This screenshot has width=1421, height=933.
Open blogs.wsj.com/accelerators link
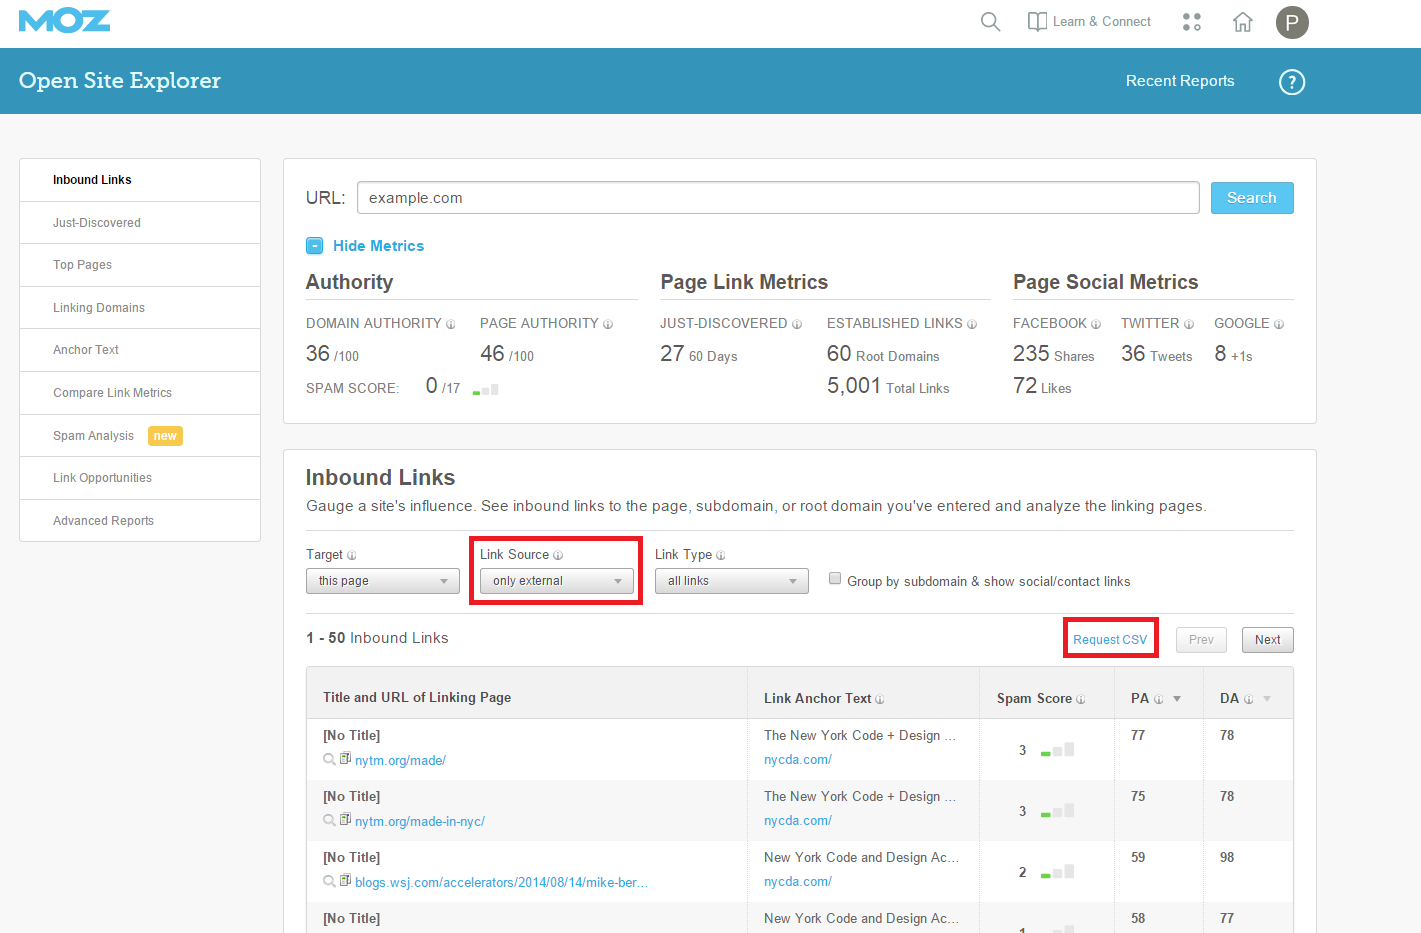501,883
